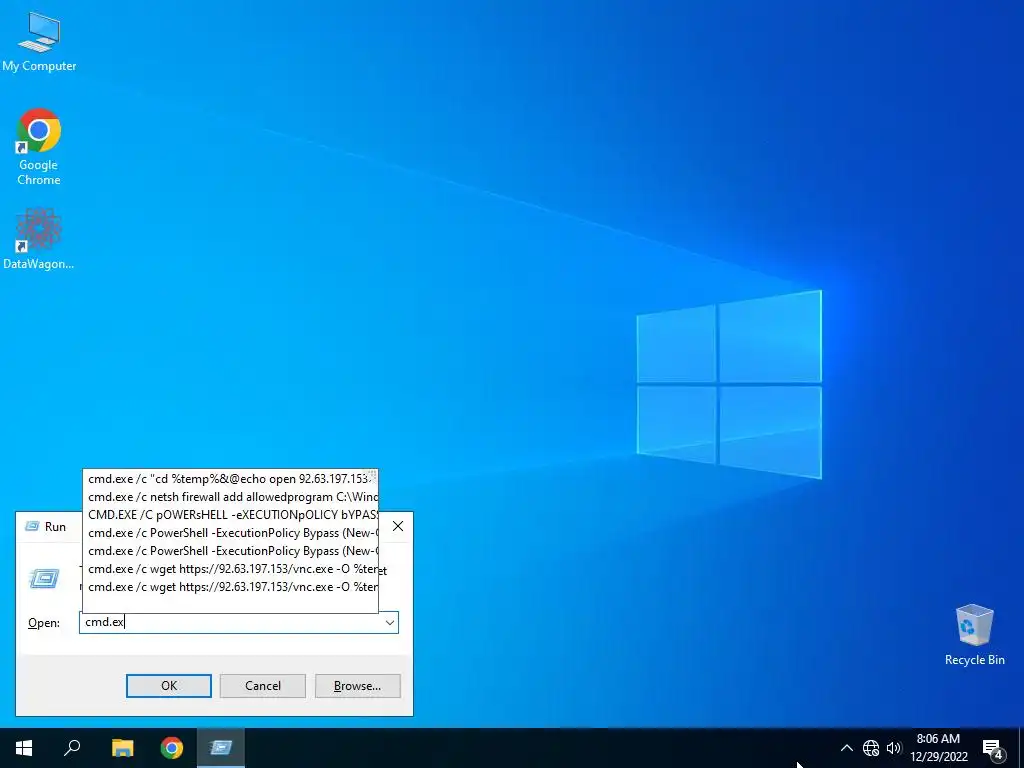Close the Run dialog
The image size is (1024, 768).
(398, 526)
